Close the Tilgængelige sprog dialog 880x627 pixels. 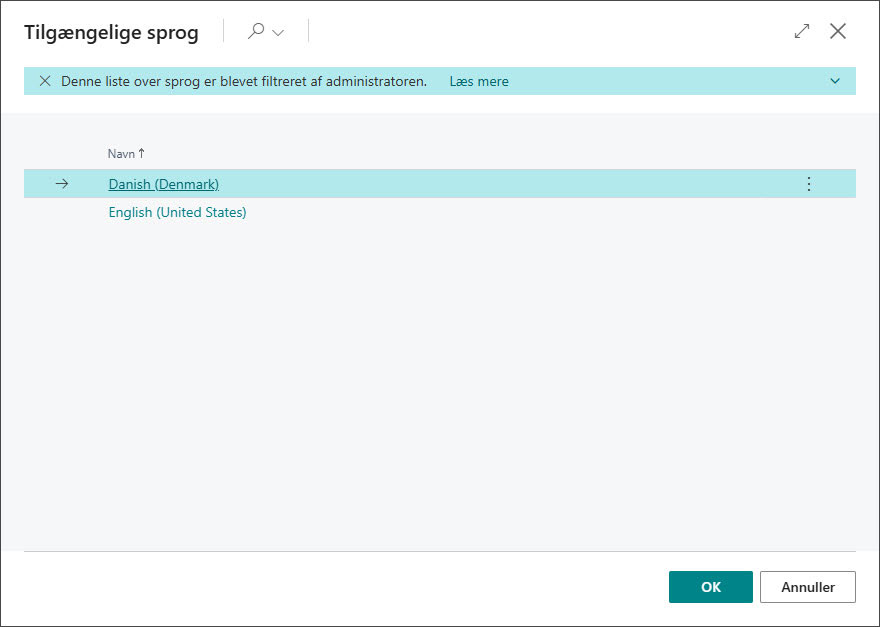tap(838, 31)
